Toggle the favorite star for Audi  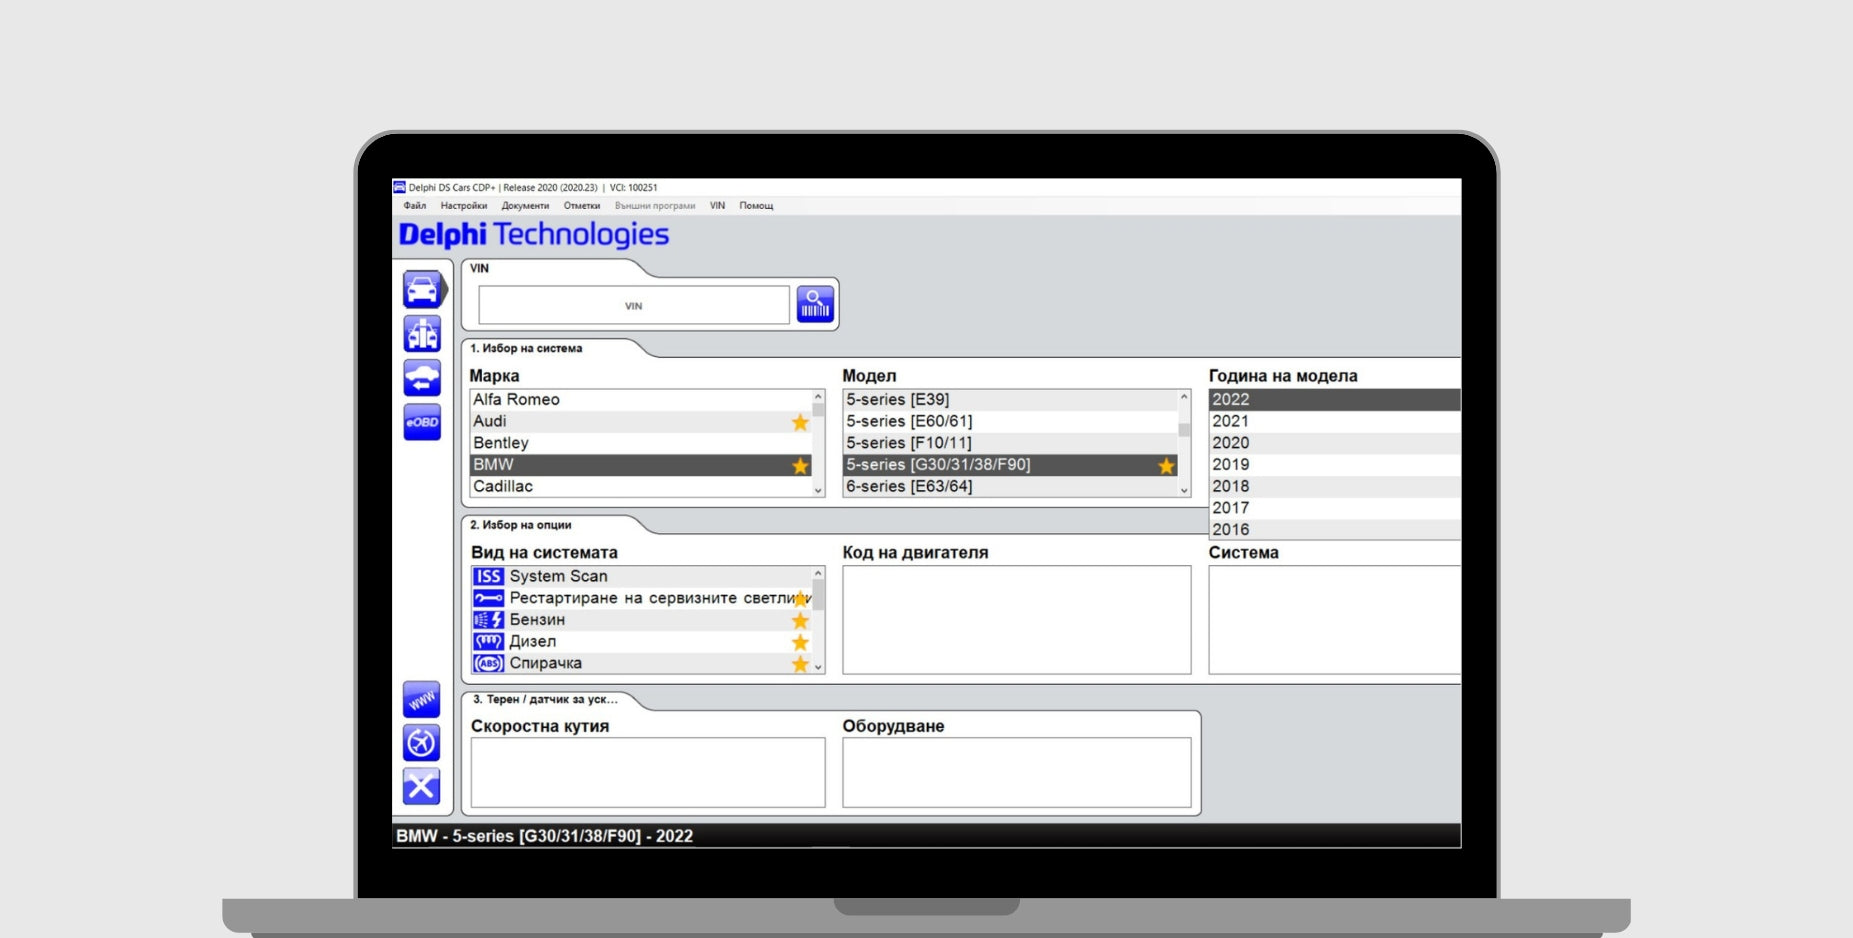[800, 422]
